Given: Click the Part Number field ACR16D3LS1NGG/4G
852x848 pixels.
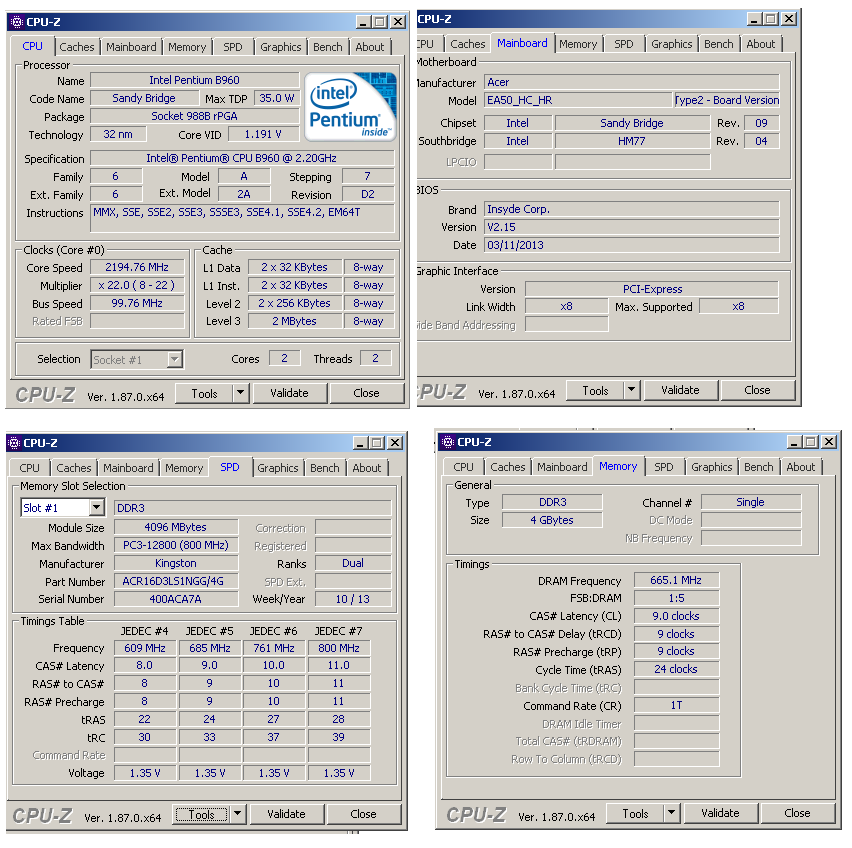Looking at the screenshot, I should coord(176,581).
